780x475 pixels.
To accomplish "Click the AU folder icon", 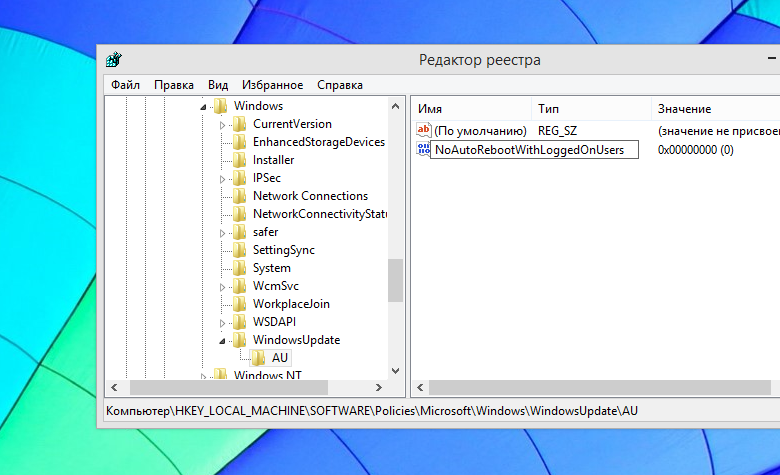I will coord(258,358).
